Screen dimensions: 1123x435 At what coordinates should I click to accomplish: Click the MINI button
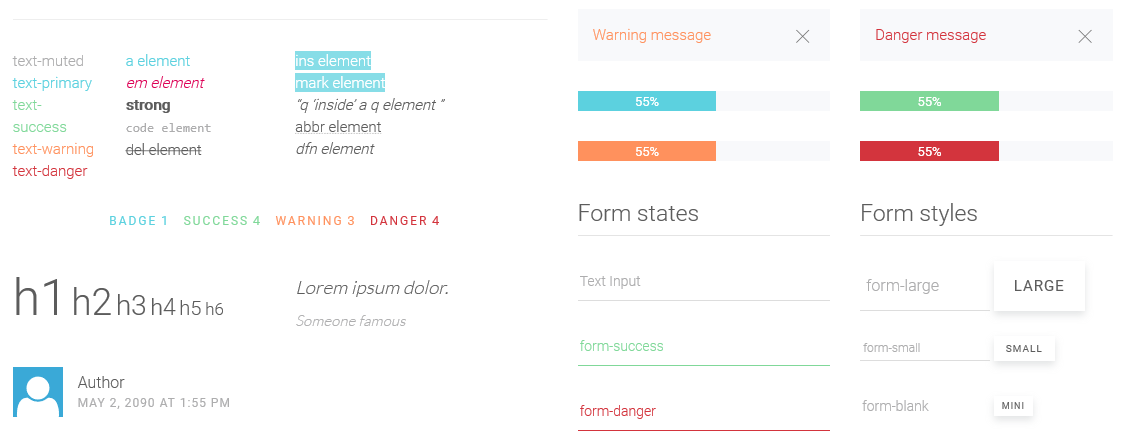[x=1013, y=406]
